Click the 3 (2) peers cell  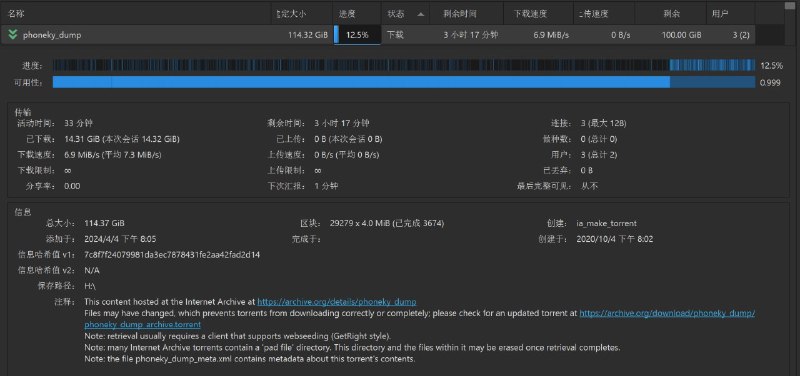point(741,35)
